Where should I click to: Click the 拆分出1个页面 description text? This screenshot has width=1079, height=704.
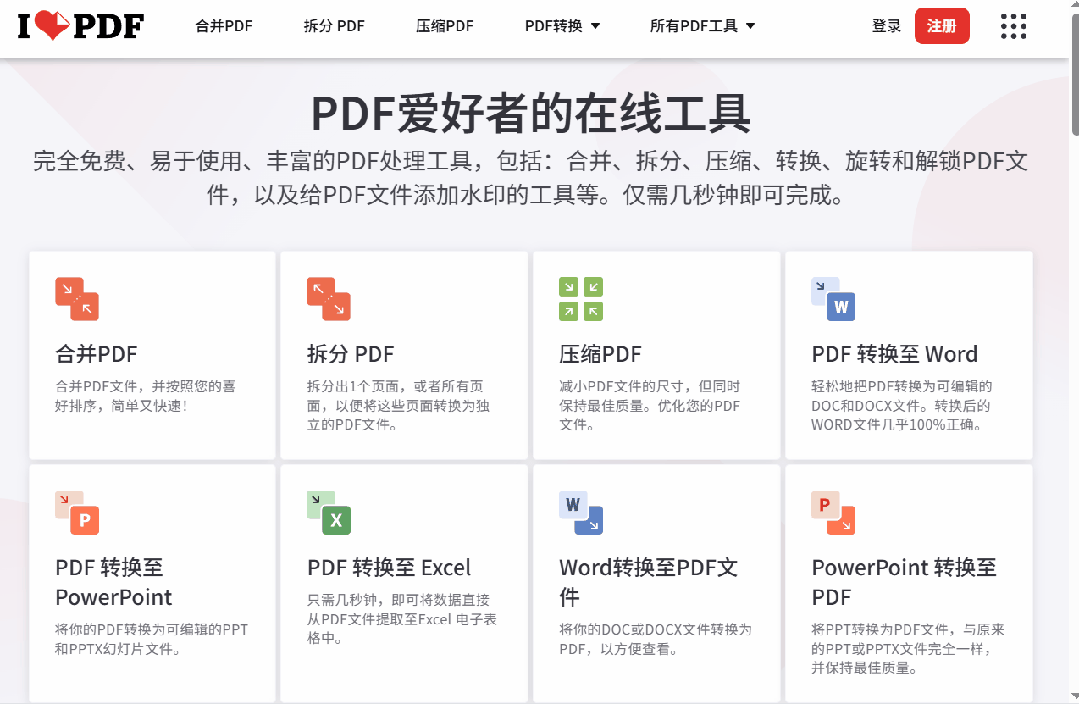tap(398, 405)
